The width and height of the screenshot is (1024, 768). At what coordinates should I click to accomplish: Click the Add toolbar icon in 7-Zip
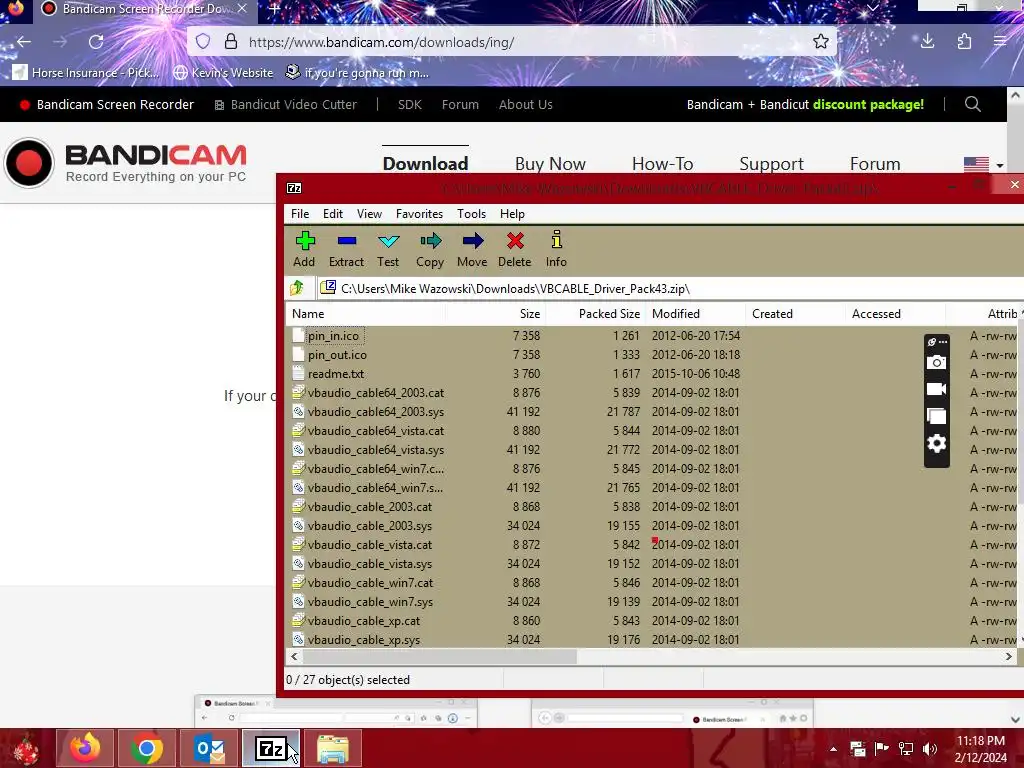point(304,249)
